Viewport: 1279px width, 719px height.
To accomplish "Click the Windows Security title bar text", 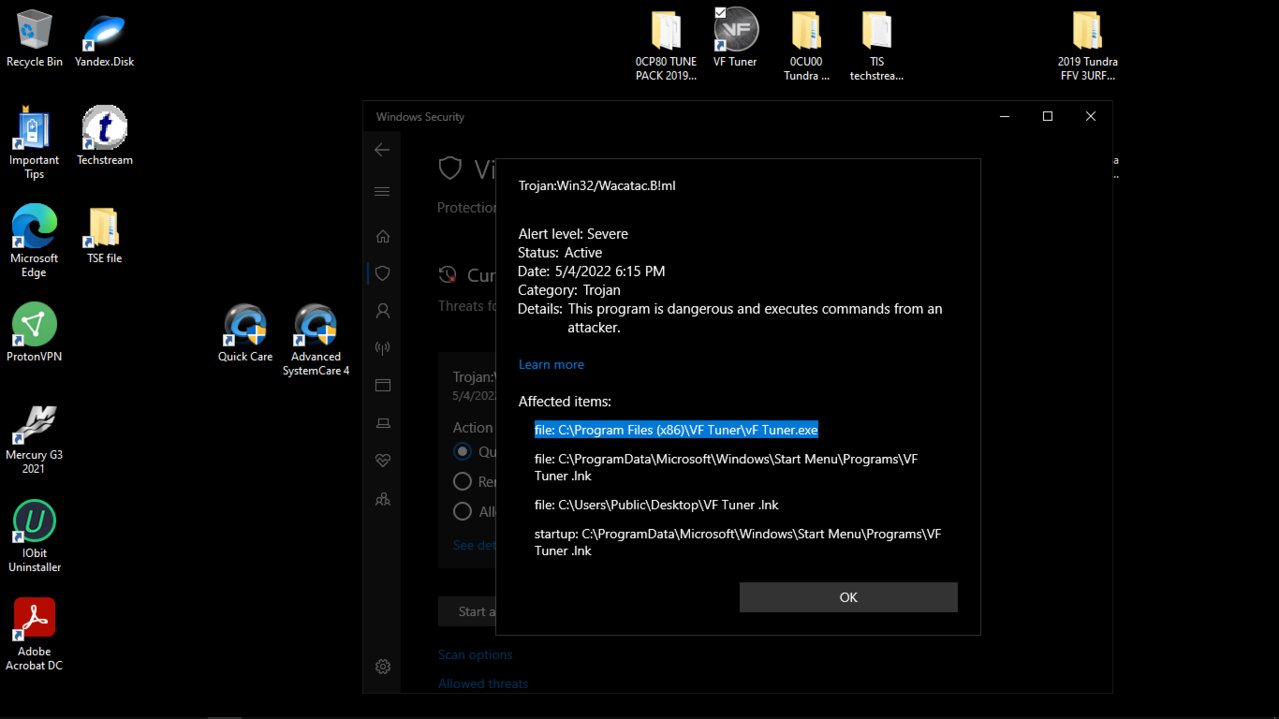I will tap(420, 117).
